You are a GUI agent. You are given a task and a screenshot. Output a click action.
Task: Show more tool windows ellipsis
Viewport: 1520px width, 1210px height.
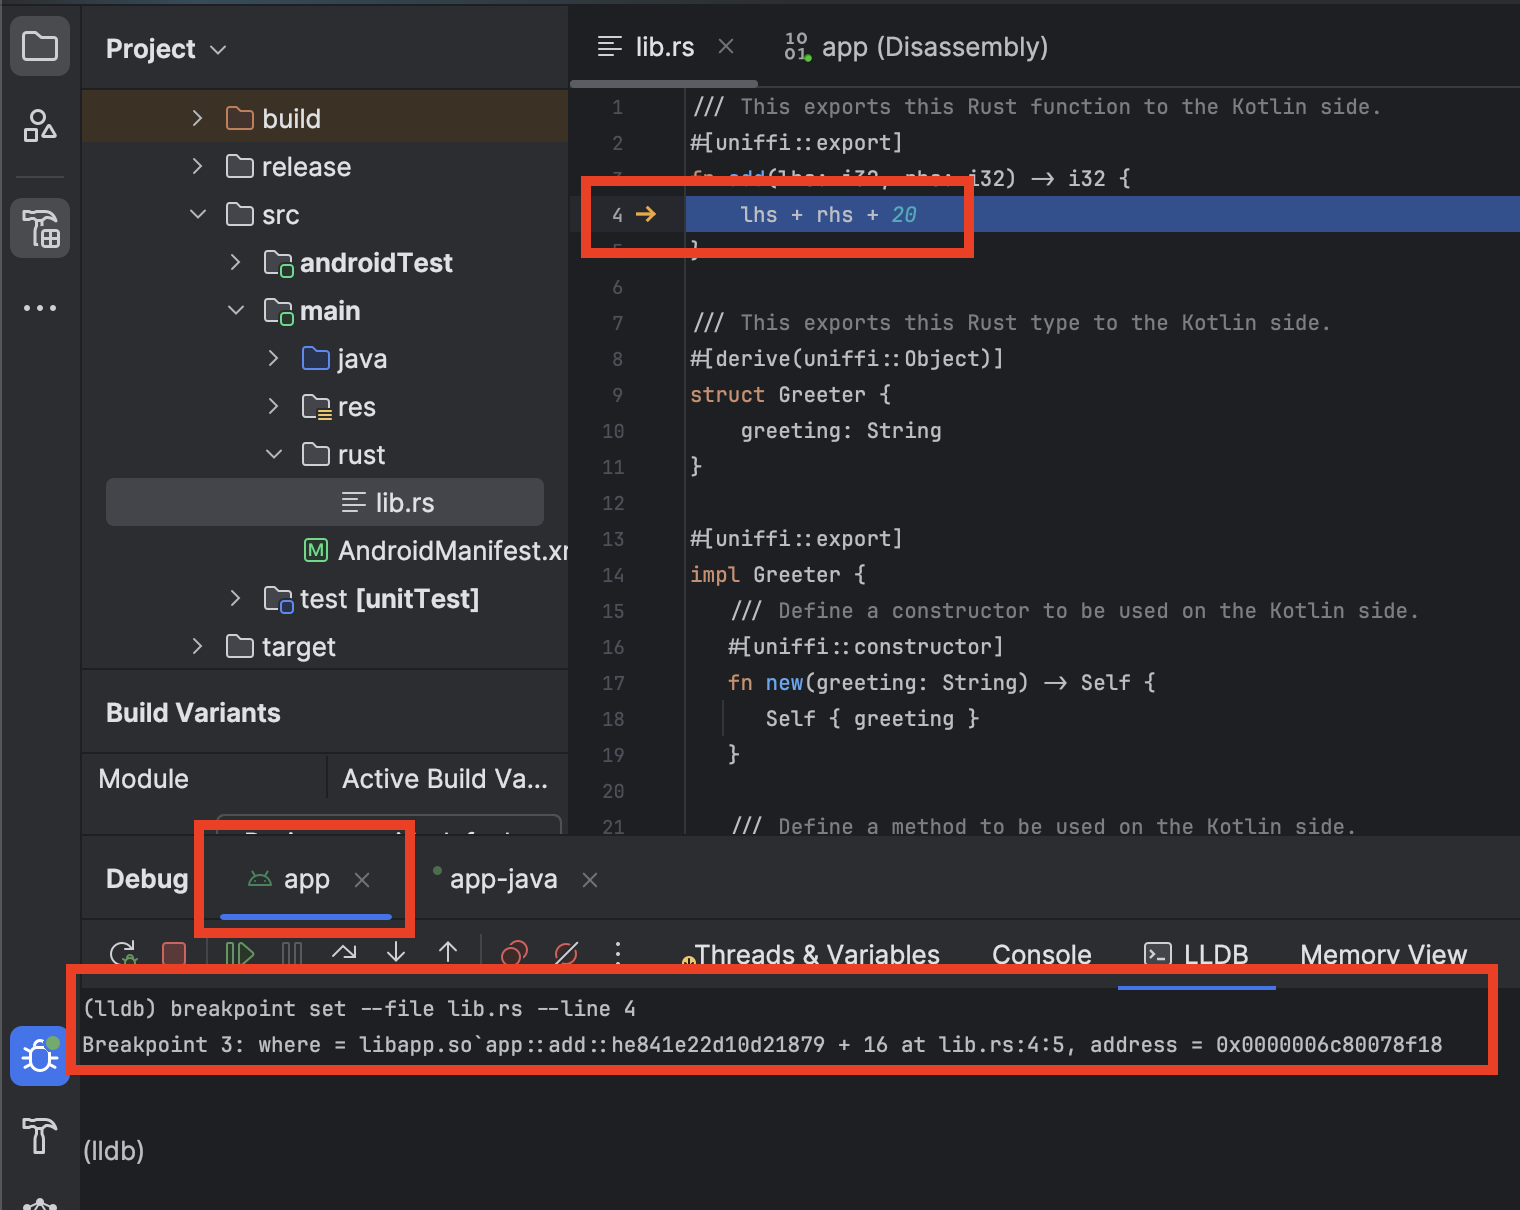[40, 308]
